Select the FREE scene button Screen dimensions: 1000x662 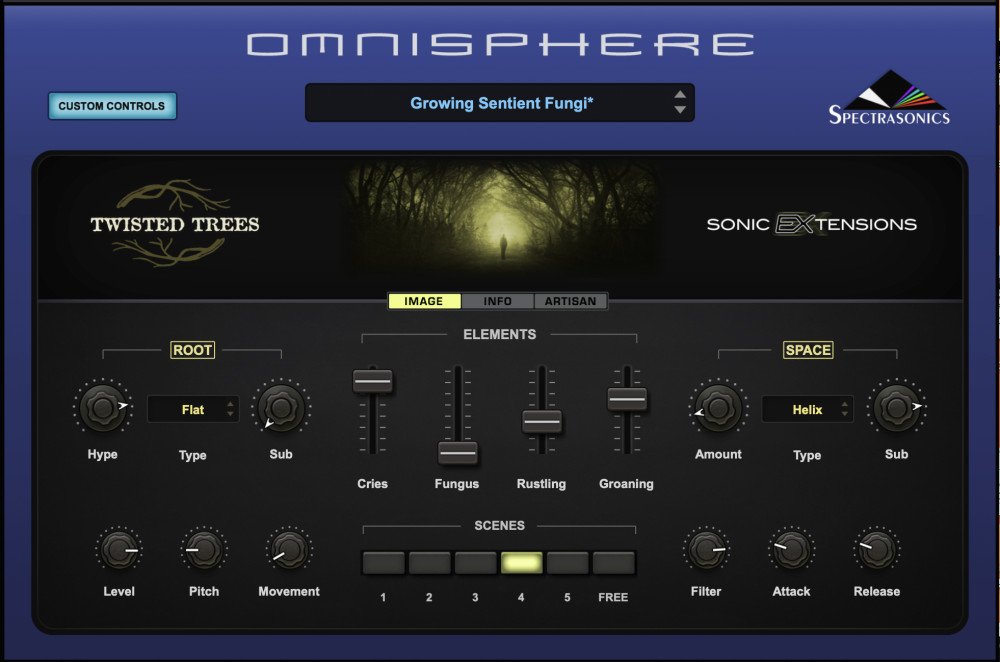point(614,563)
